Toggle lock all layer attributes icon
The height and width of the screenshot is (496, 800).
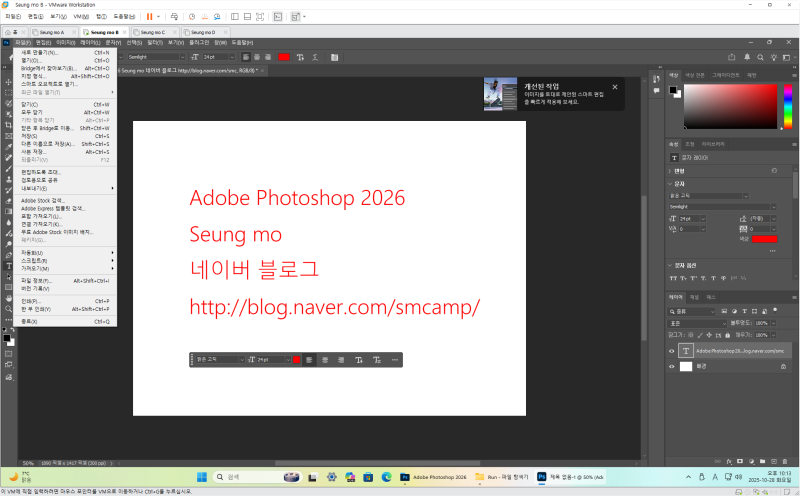tap(728, 335)
